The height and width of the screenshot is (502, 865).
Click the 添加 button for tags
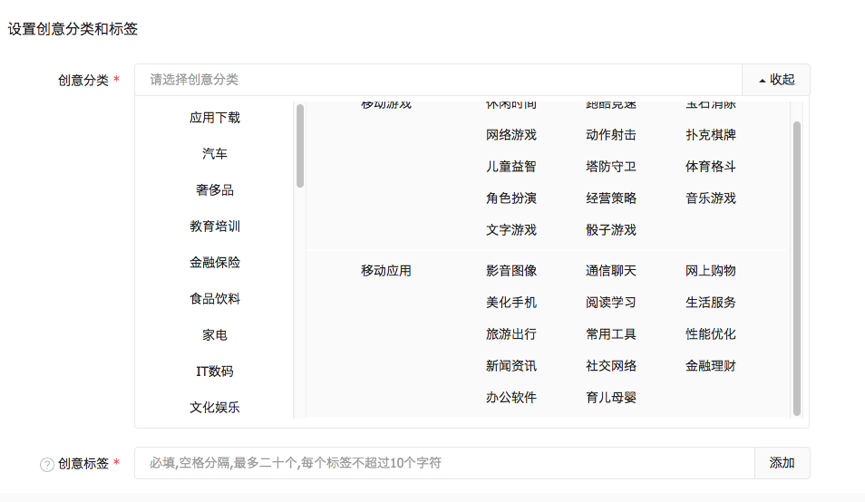click(782, 463)
